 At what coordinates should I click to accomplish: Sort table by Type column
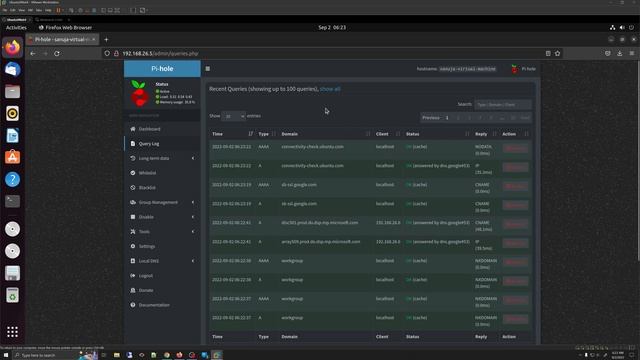[x=267, y=134]
